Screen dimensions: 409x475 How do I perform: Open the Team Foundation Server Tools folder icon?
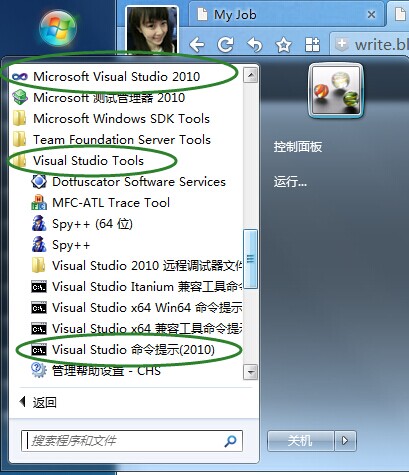pyautogui.click(x=19, y=140)
